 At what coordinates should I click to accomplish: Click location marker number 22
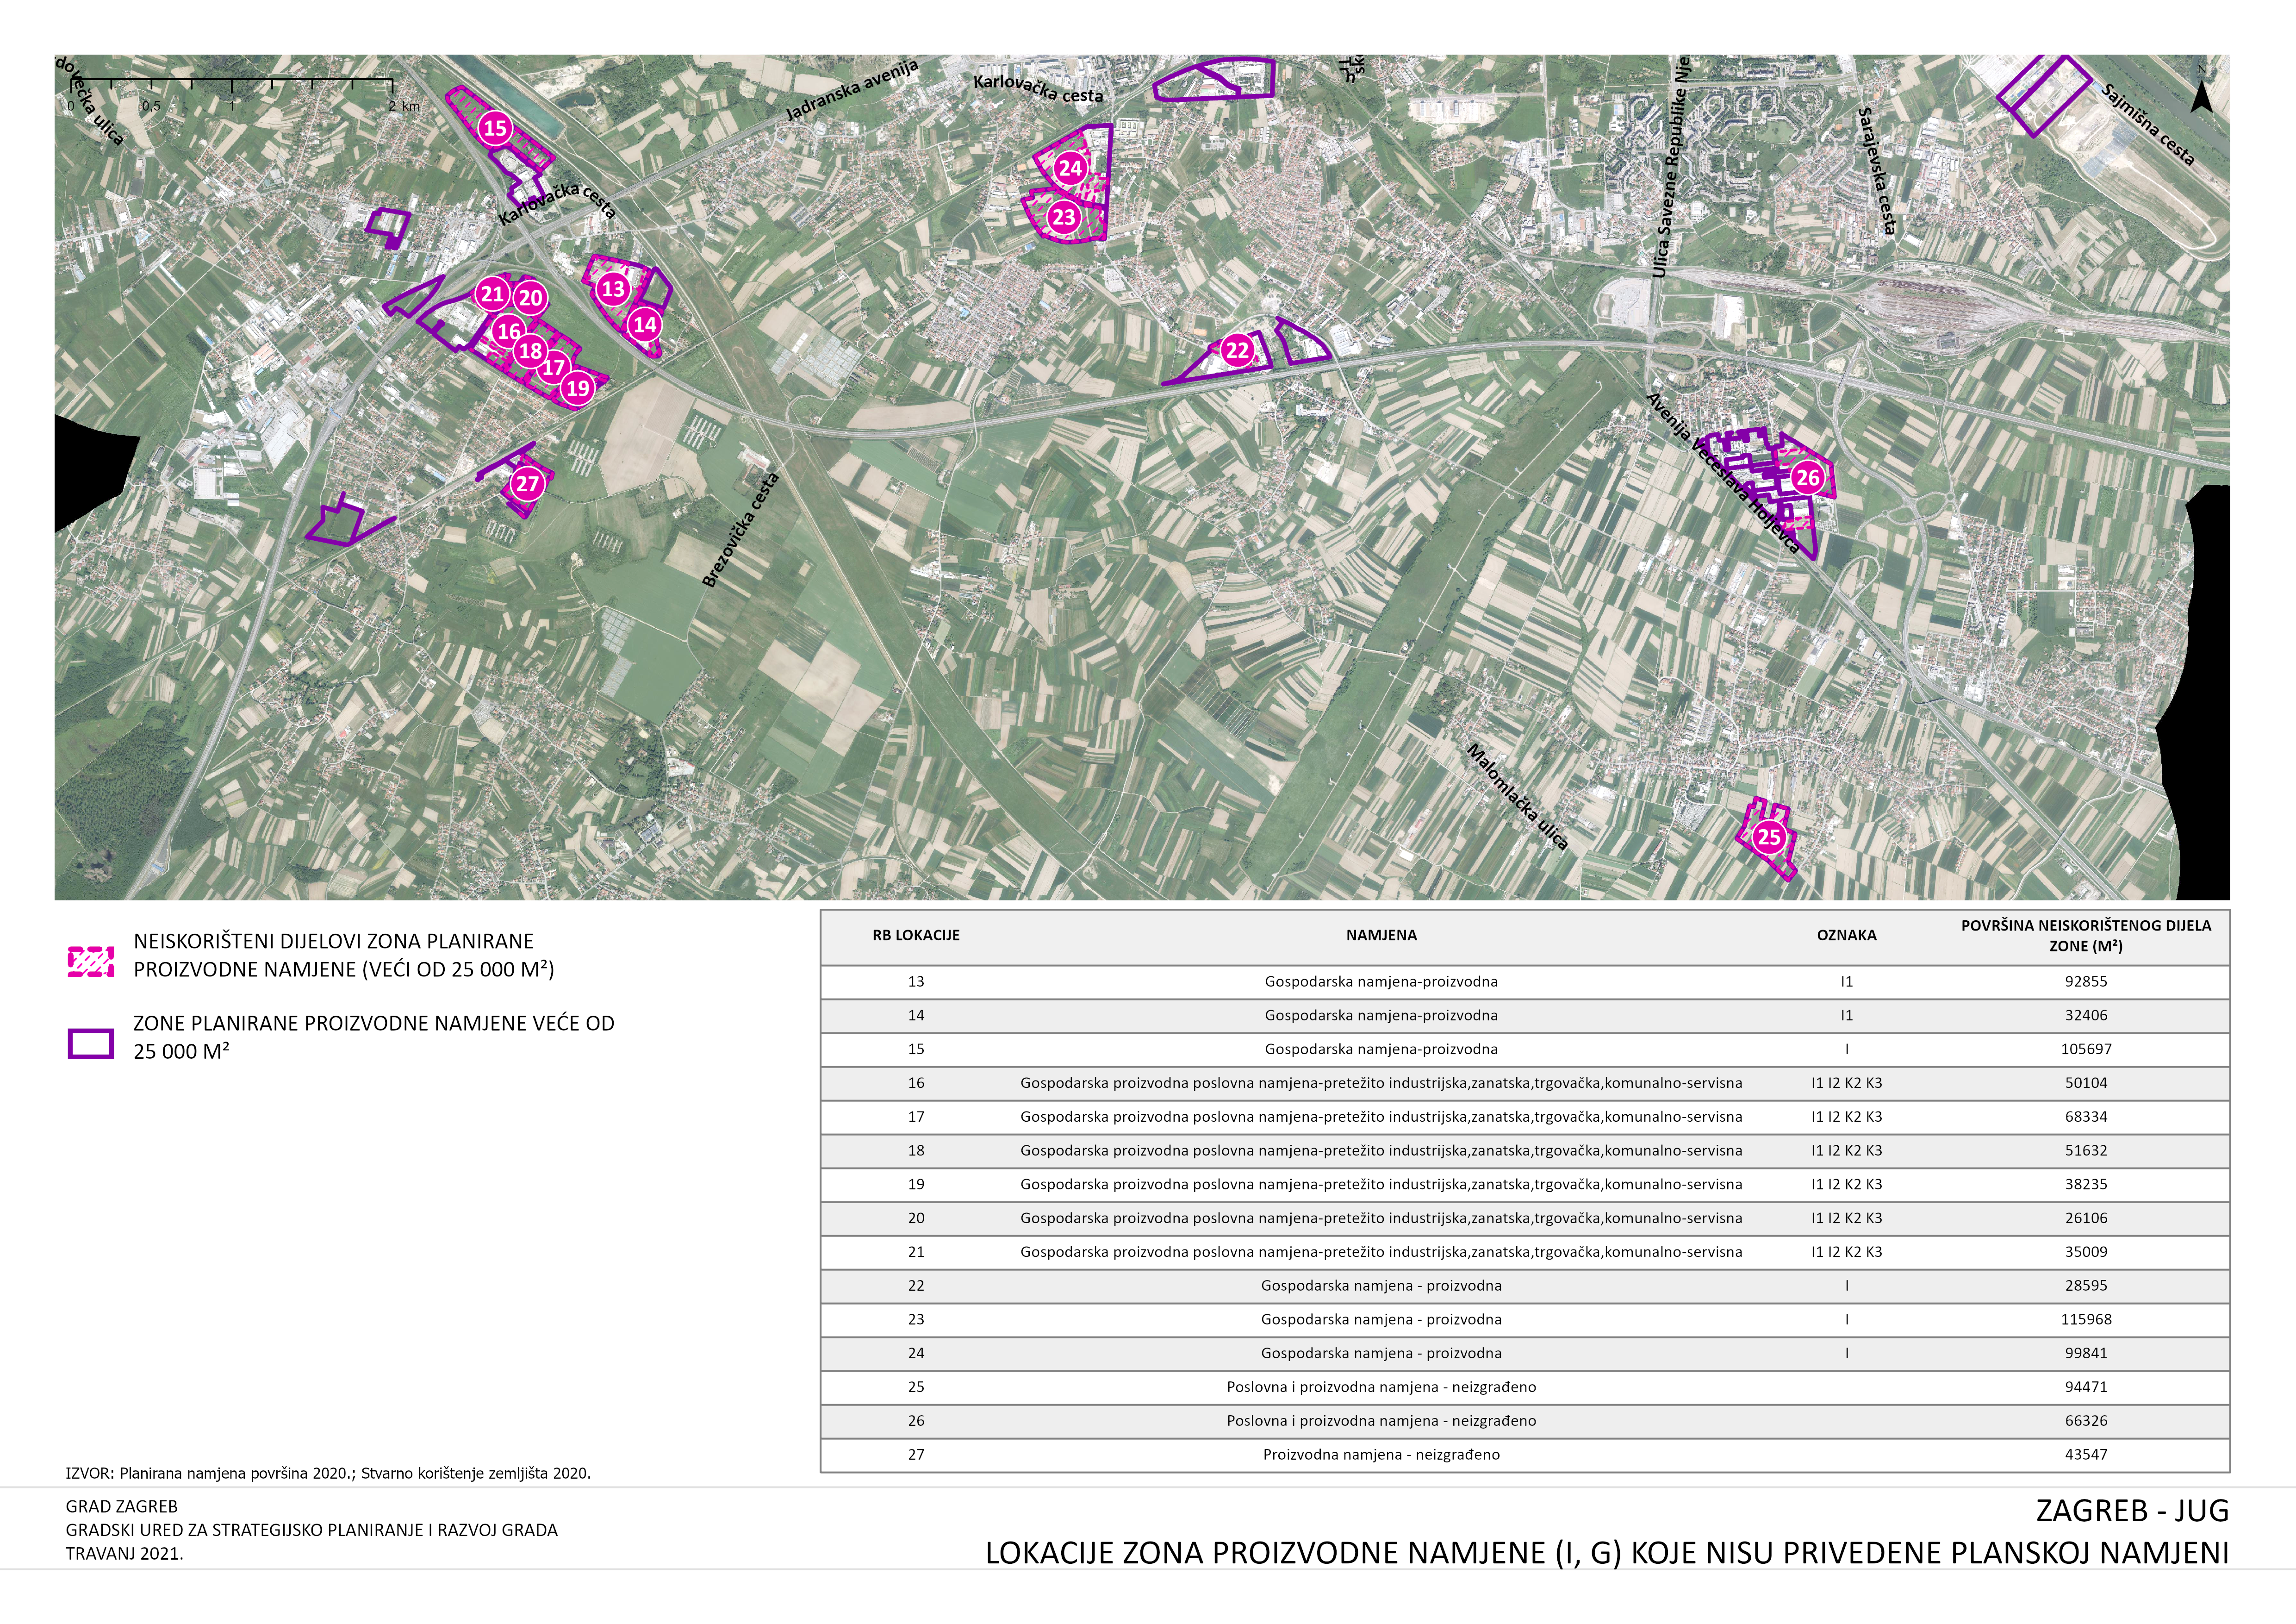coord(1237,350)
